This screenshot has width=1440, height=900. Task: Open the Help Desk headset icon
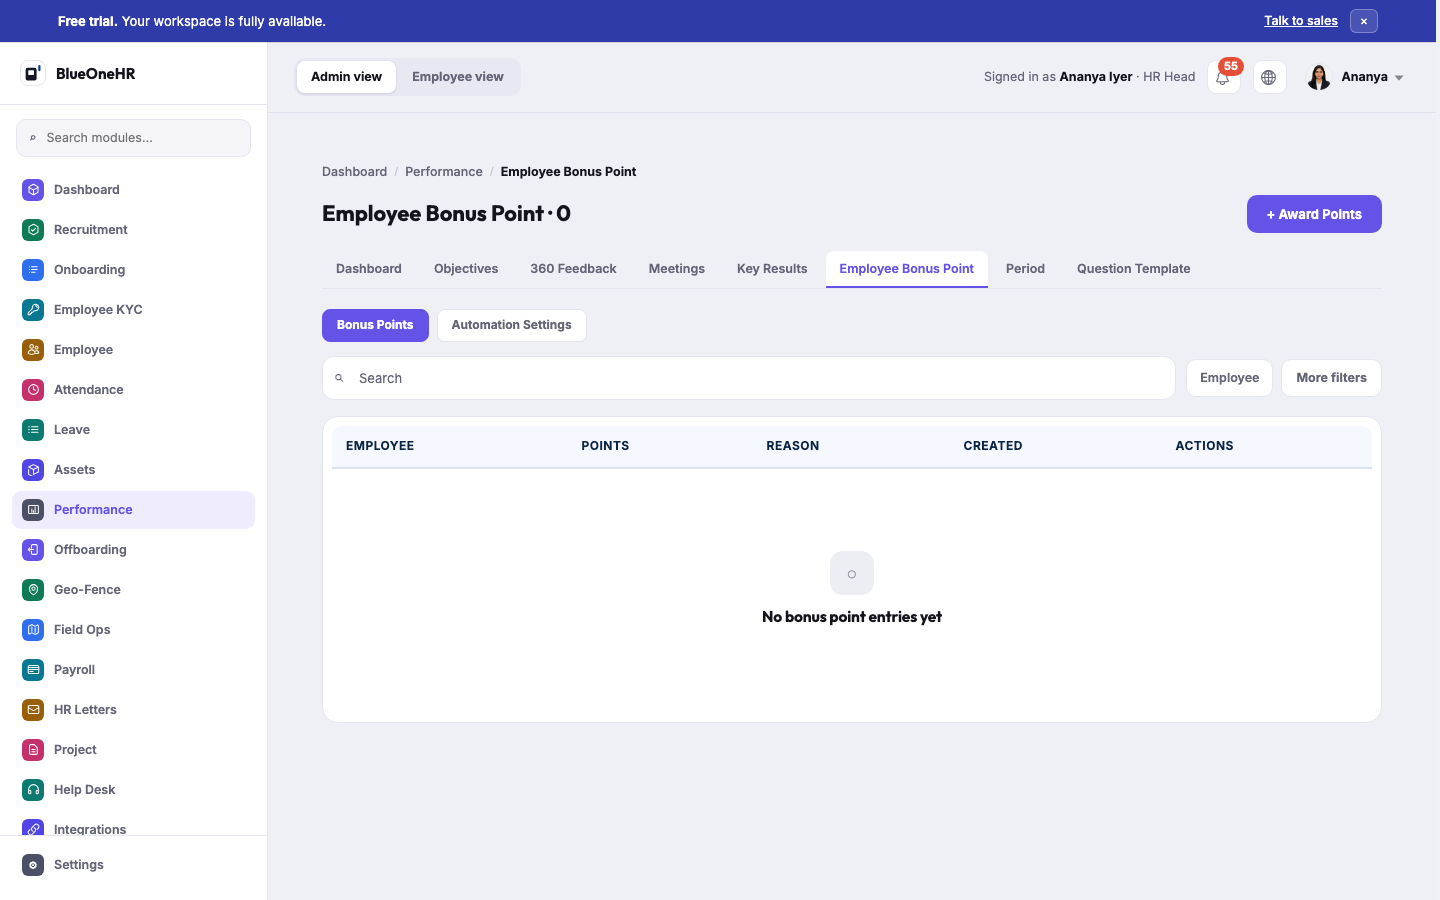coord(33,789)
